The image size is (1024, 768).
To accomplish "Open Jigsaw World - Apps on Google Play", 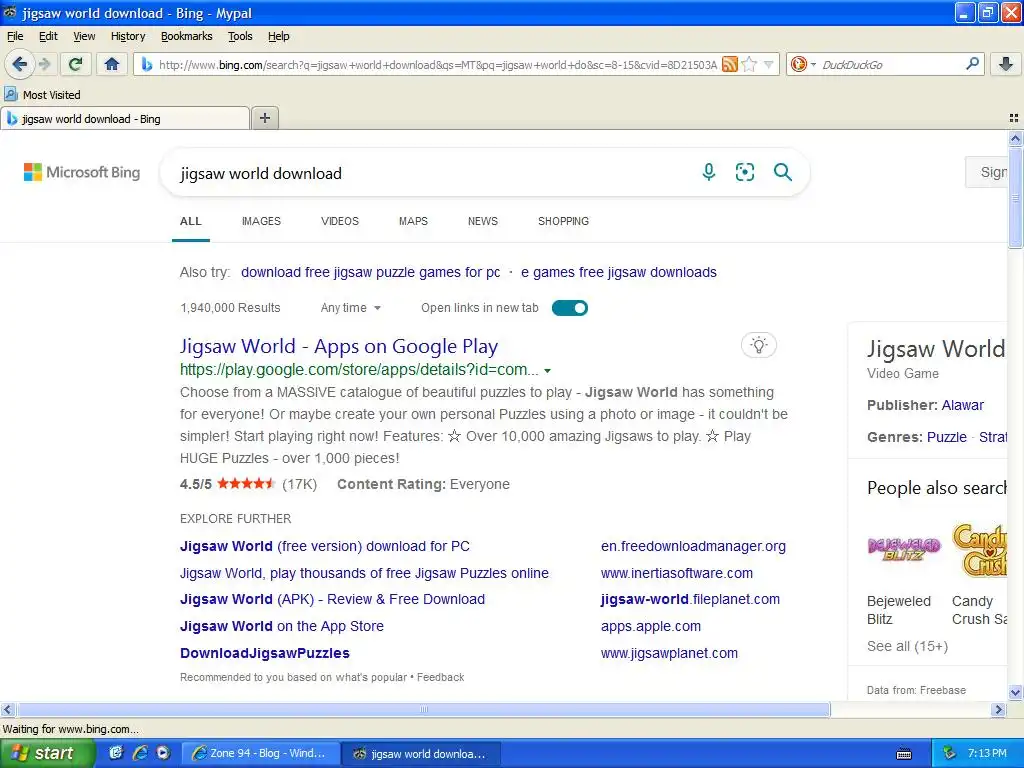I will pos(339,346).
